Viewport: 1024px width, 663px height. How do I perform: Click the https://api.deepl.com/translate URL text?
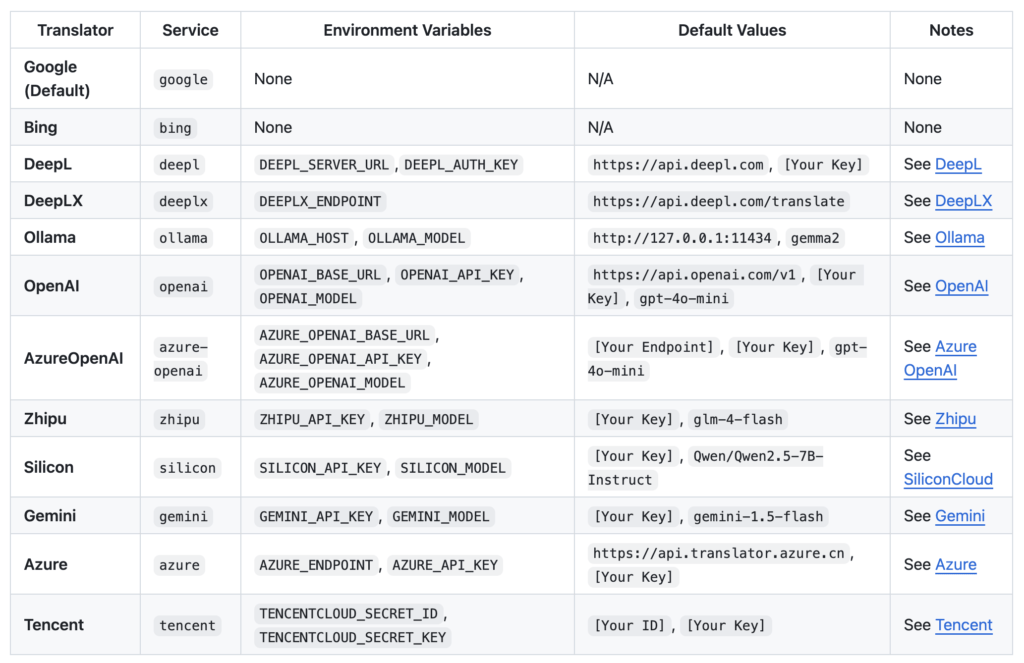point(719,201)
